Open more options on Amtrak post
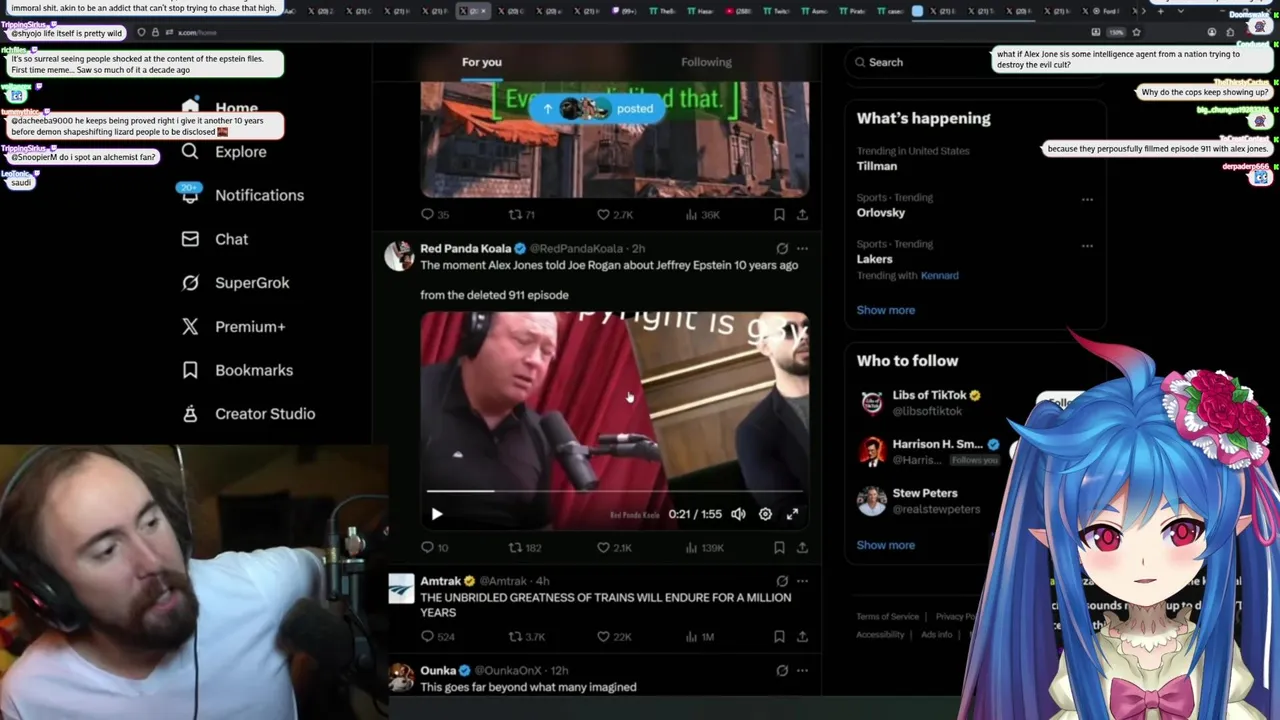Screen dimensions: 1280x720 click(802, 581)
